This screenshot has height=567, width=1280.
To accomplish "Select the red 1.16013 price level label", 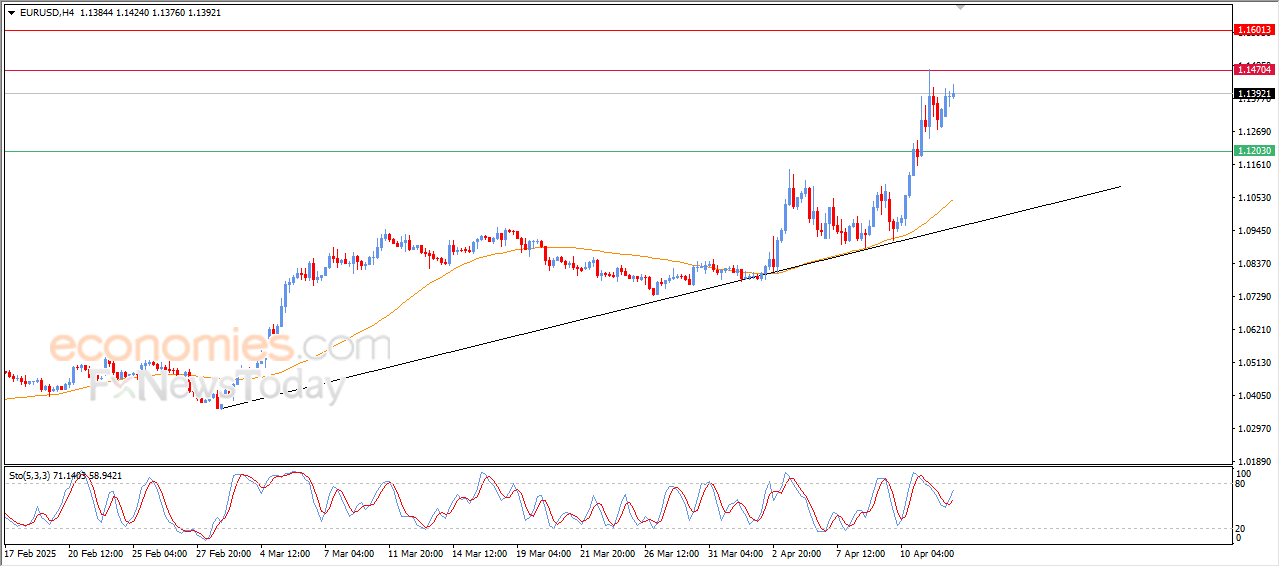I will click(x=1254, y=30).
